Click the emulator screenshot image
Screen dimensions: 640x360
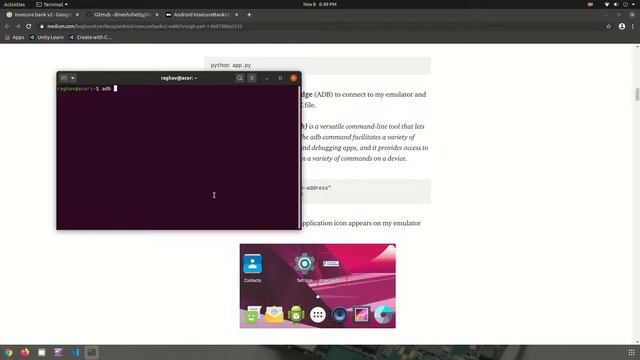pyautogui.click(x=318, y=286)
